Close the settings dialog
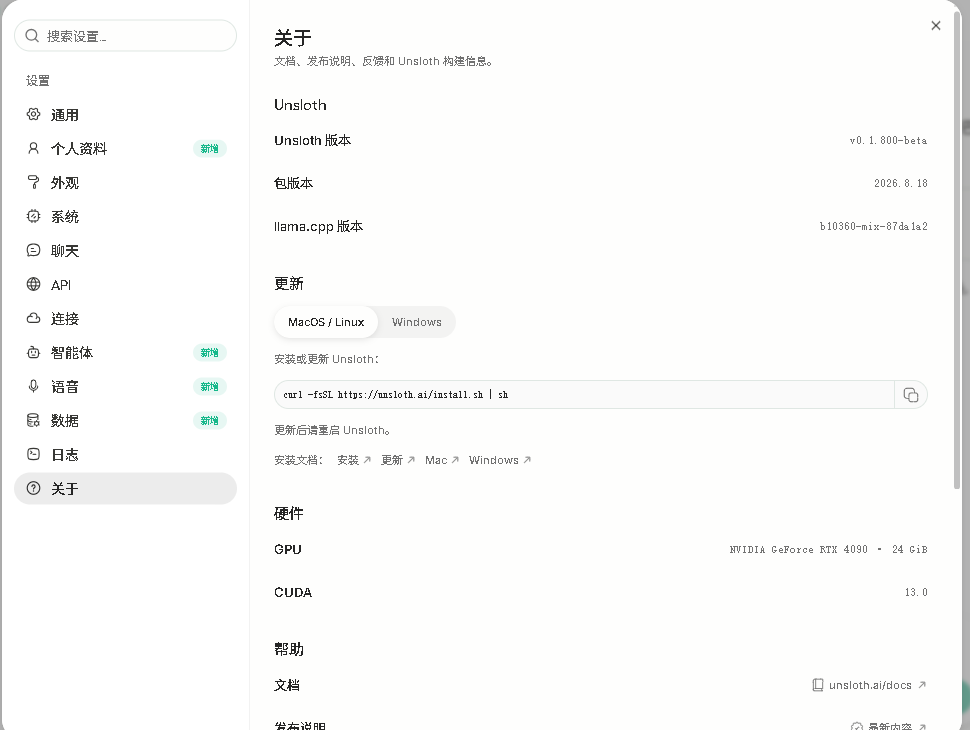Screen dimensions: 970x730 click(936, 25)
